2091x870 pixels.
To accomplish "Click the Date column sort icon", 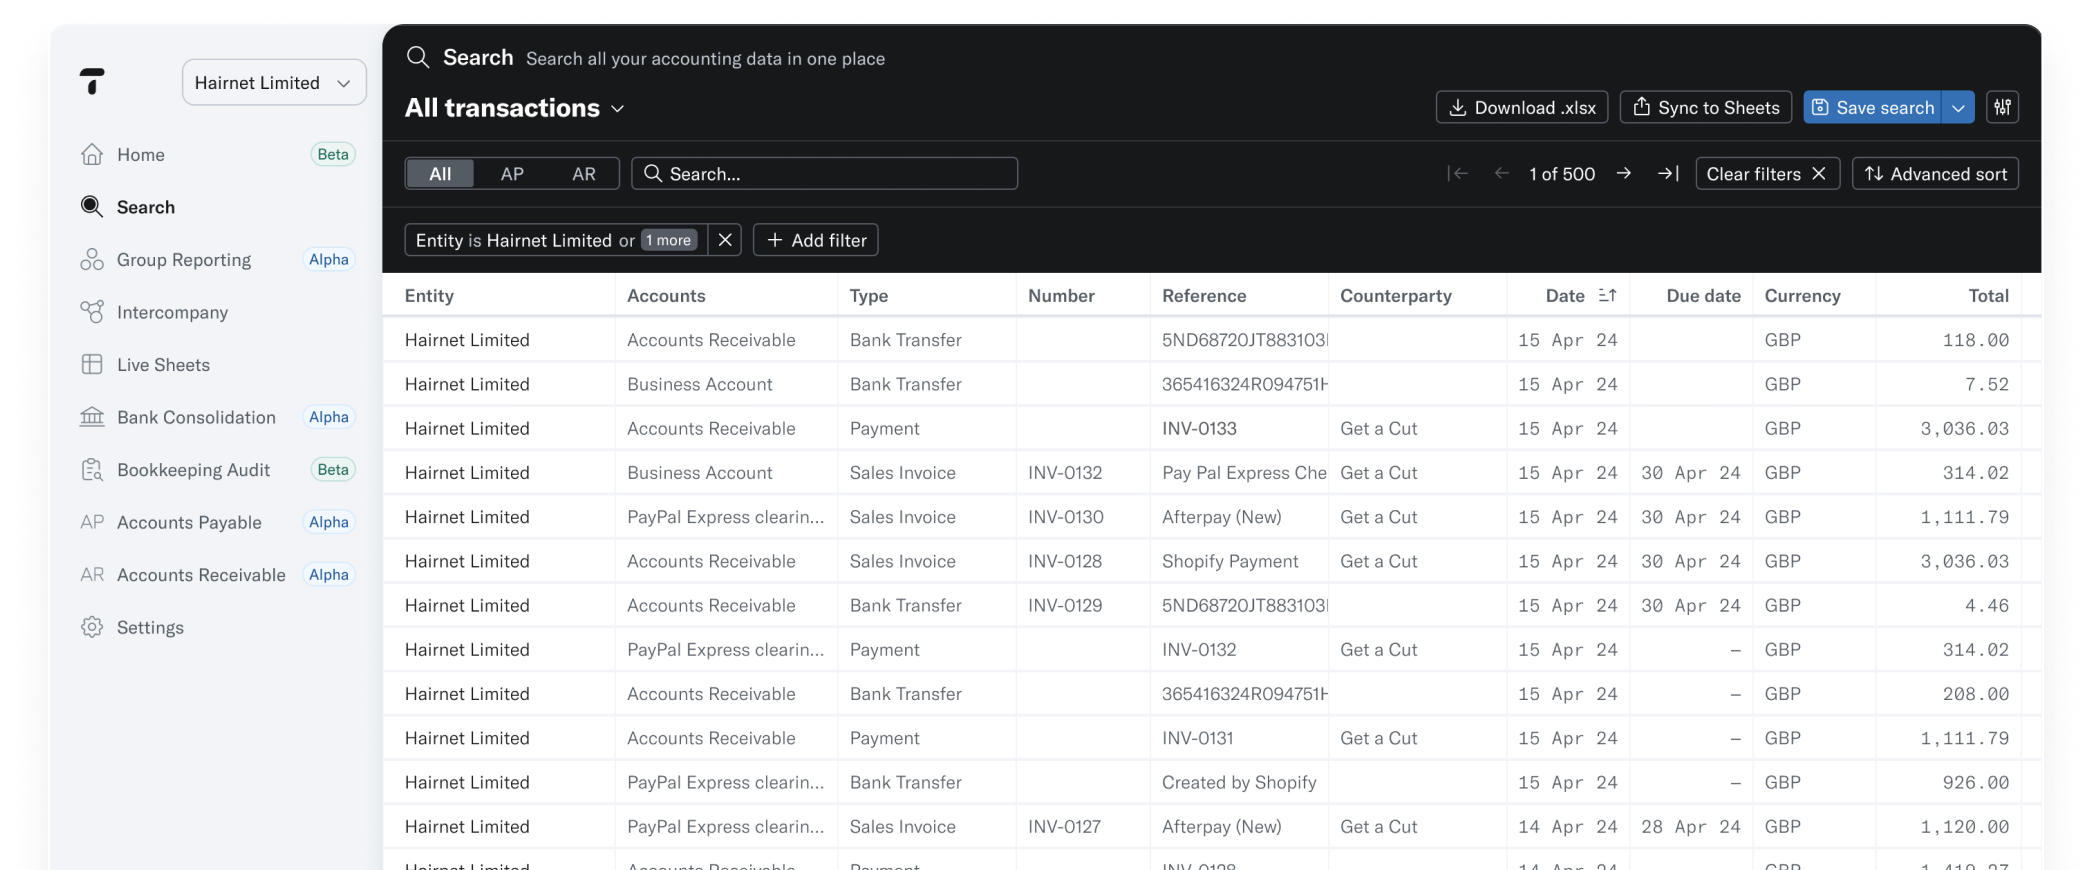I will coord(1607,295).
